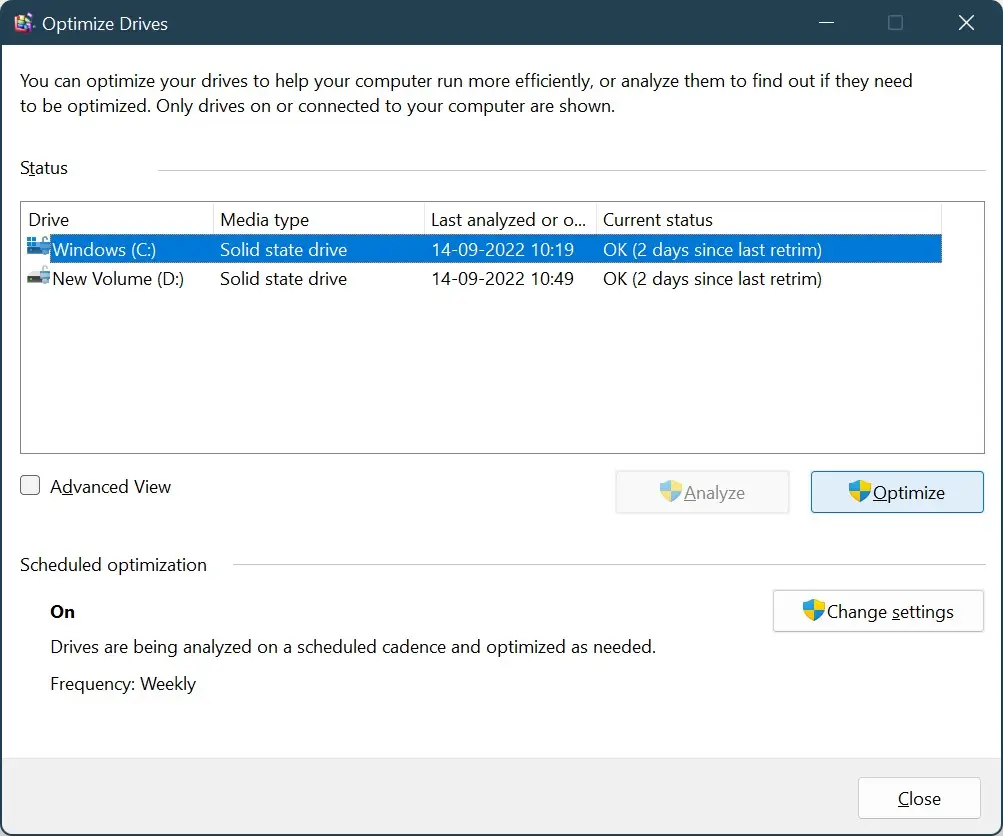Sort by the Drive column header
This screenshot has height=836, width=1003.
click(117, 219)
